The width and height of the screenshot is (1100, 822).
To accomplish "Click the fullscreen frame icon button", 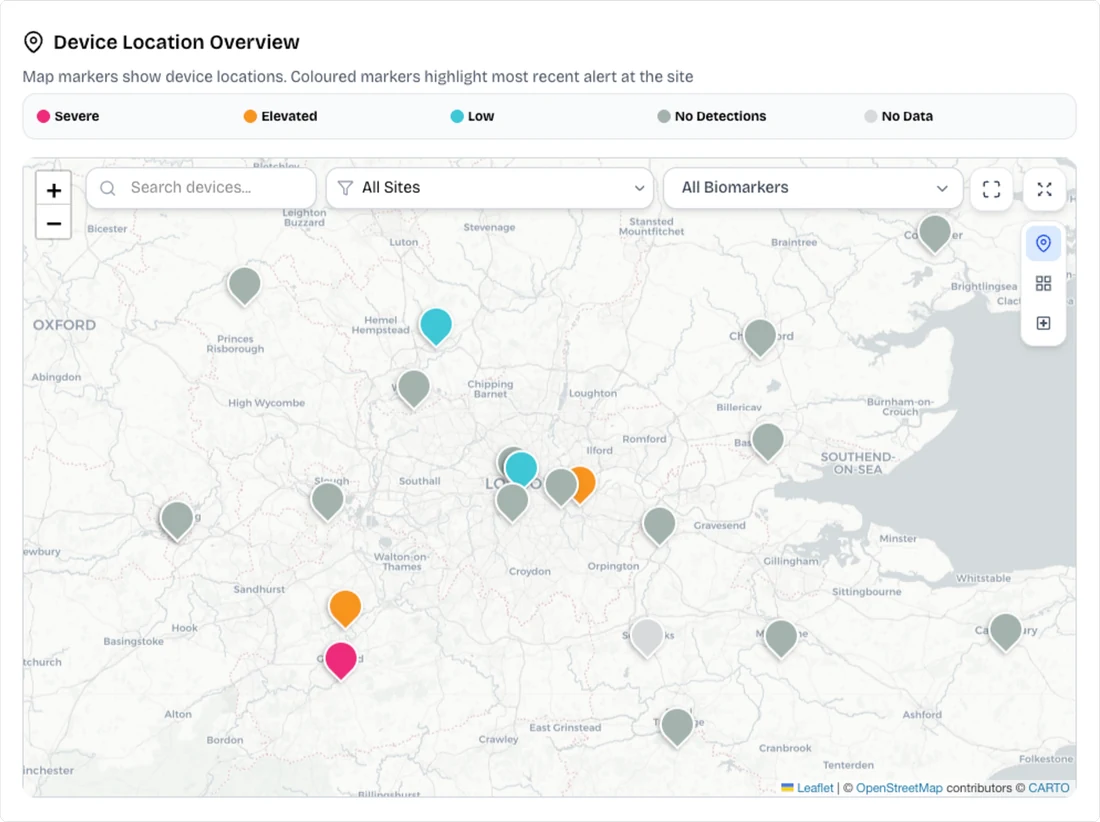I will point(991,189).
